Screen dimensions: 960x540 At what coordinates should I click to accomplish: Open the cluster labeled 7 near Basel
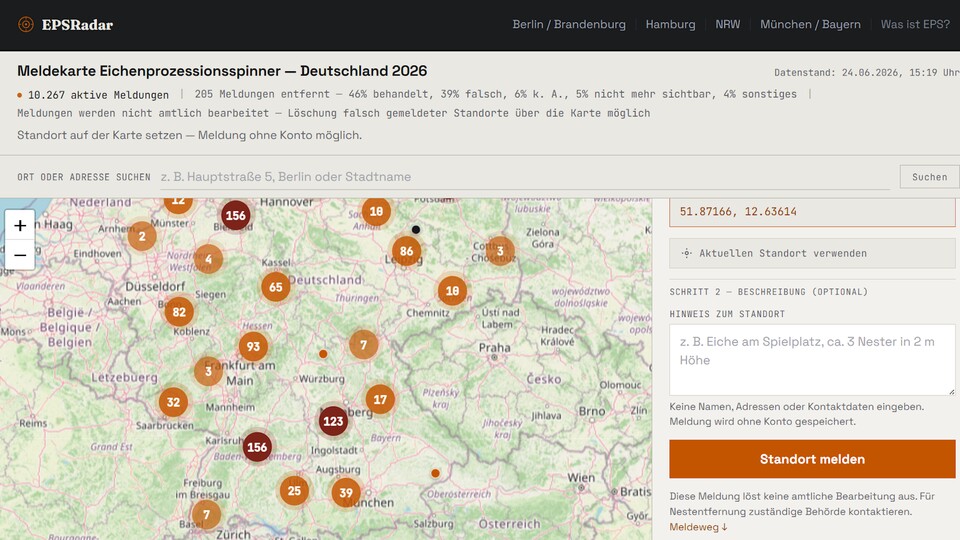click(206, 515)
